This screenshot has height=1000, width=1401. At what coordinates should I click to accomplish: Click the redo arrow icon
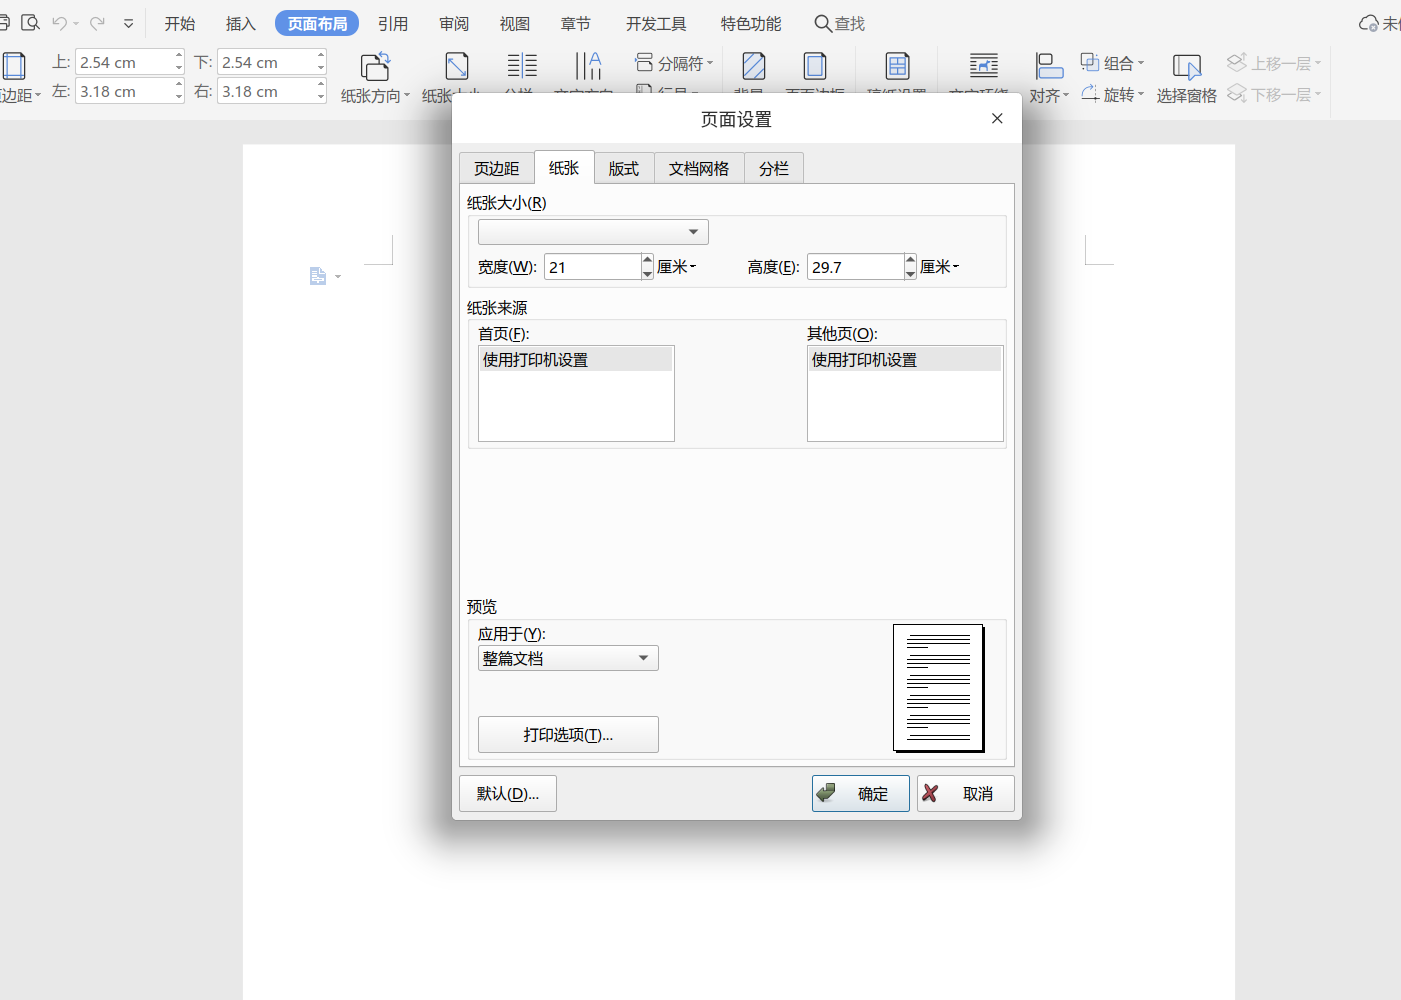(x=97, y=23)
